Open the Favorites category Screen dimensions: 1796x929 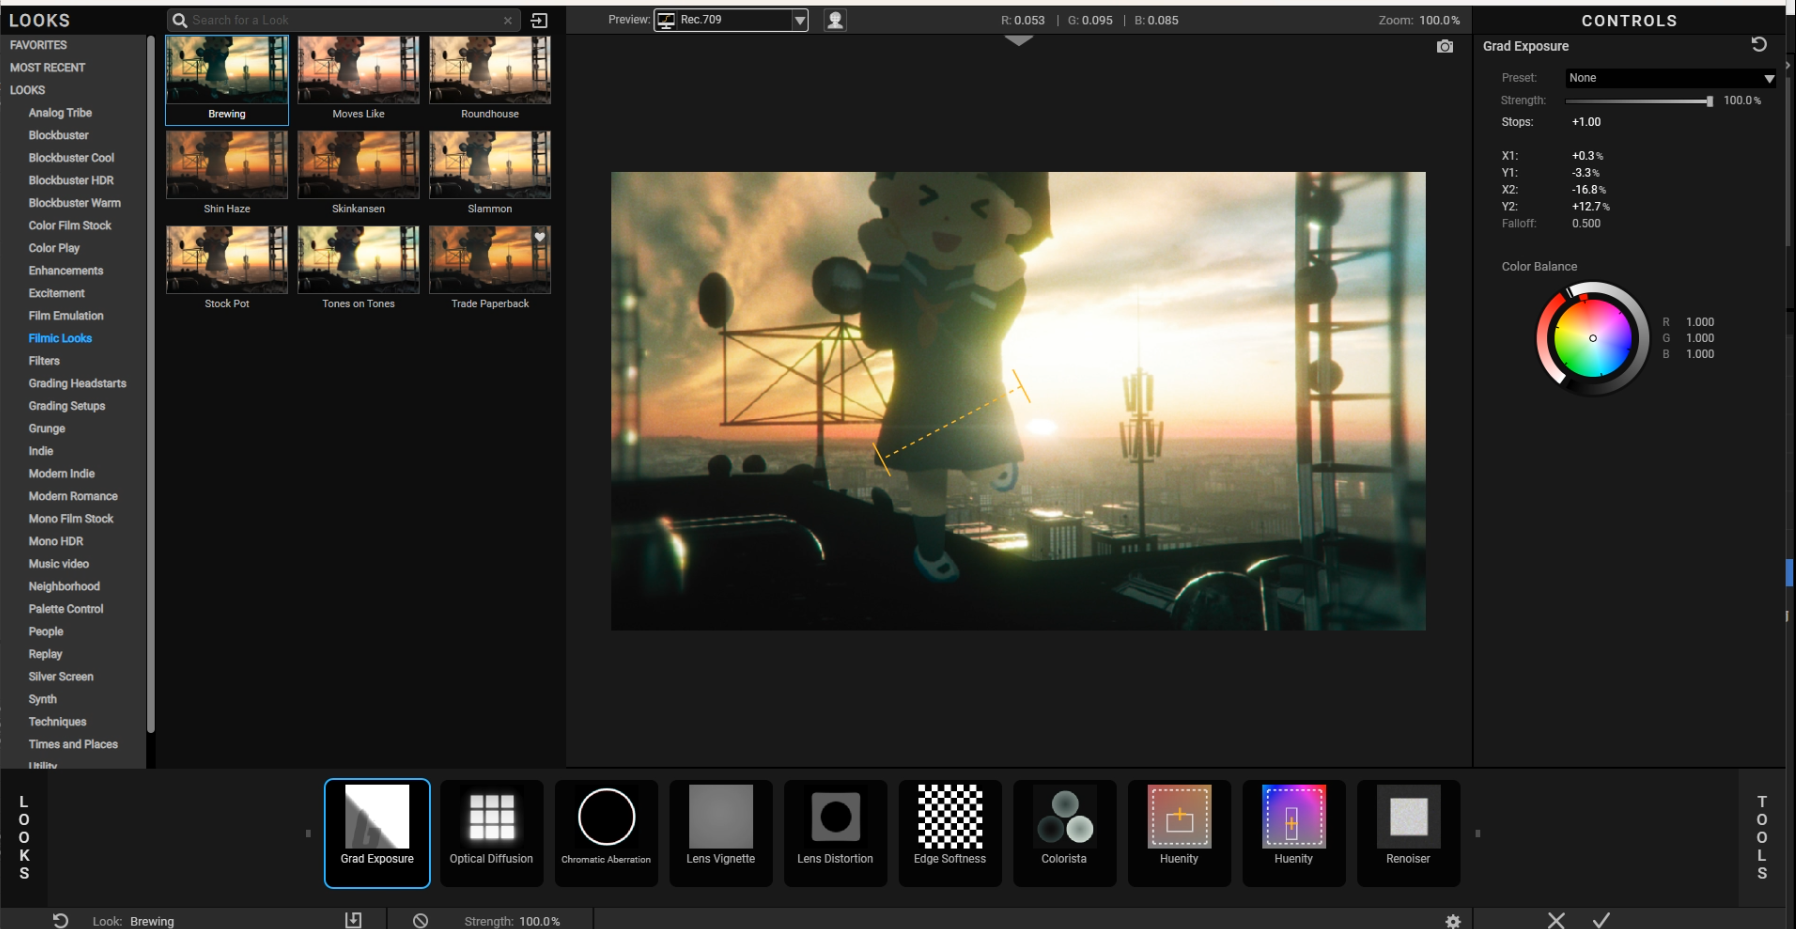pos(39,45)
